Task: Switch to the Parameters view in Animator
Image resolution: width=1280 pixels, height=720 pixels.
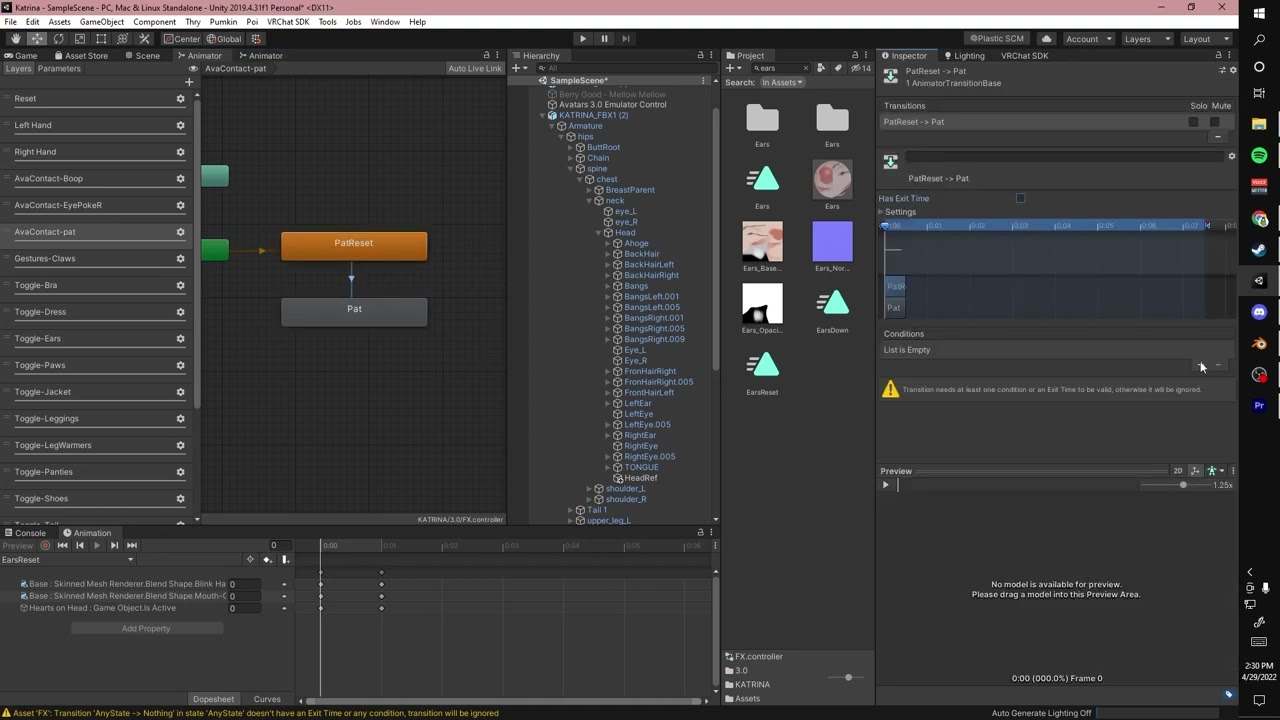Action: 60,69
